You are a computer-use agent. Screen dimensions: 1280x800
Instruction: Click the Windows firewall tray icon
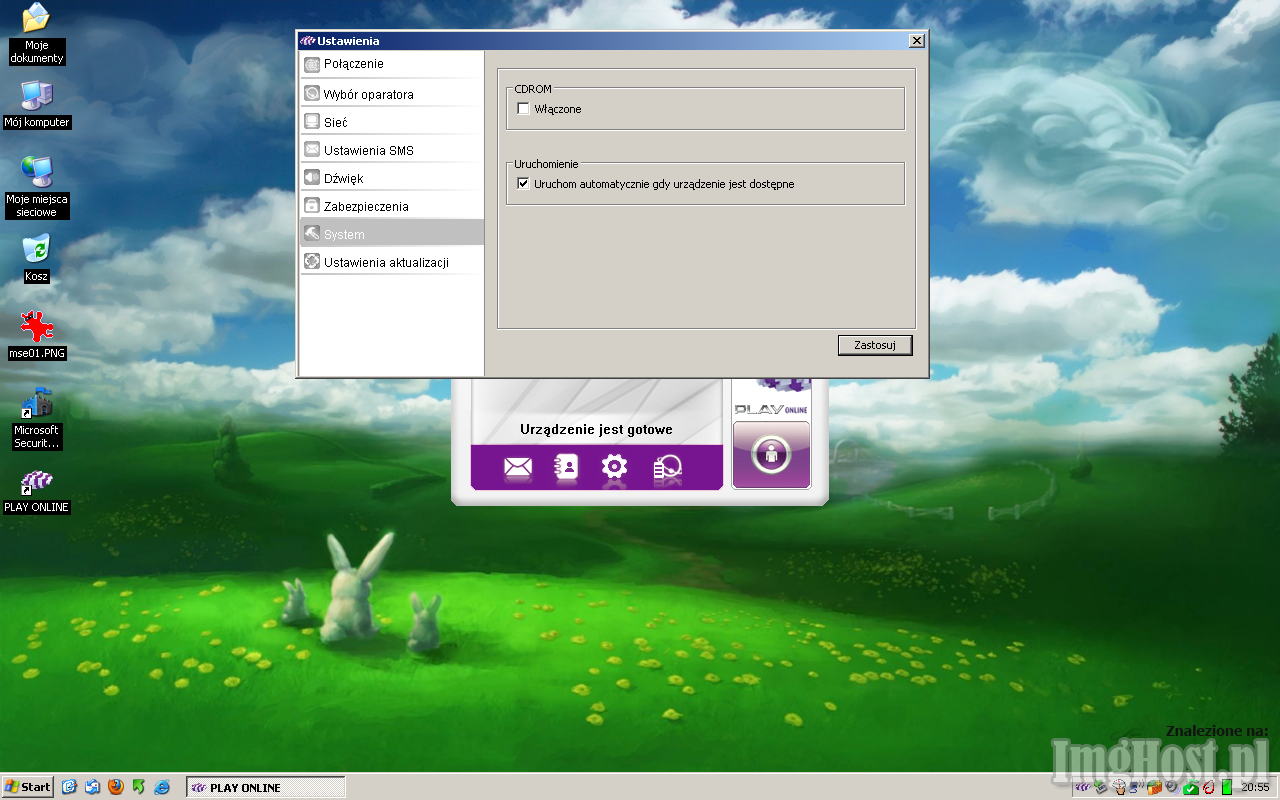1154,787
